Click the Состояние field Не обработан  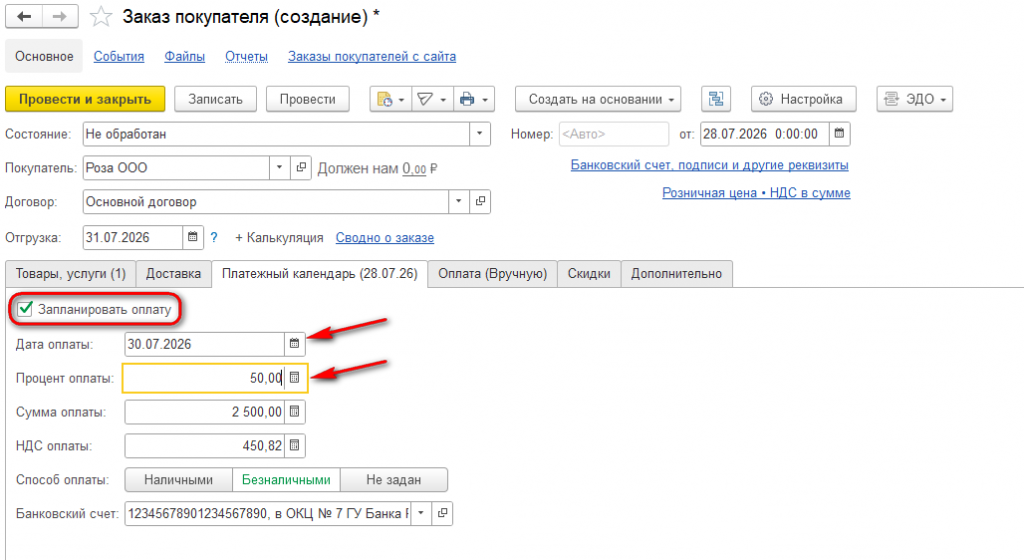[276, 134]
